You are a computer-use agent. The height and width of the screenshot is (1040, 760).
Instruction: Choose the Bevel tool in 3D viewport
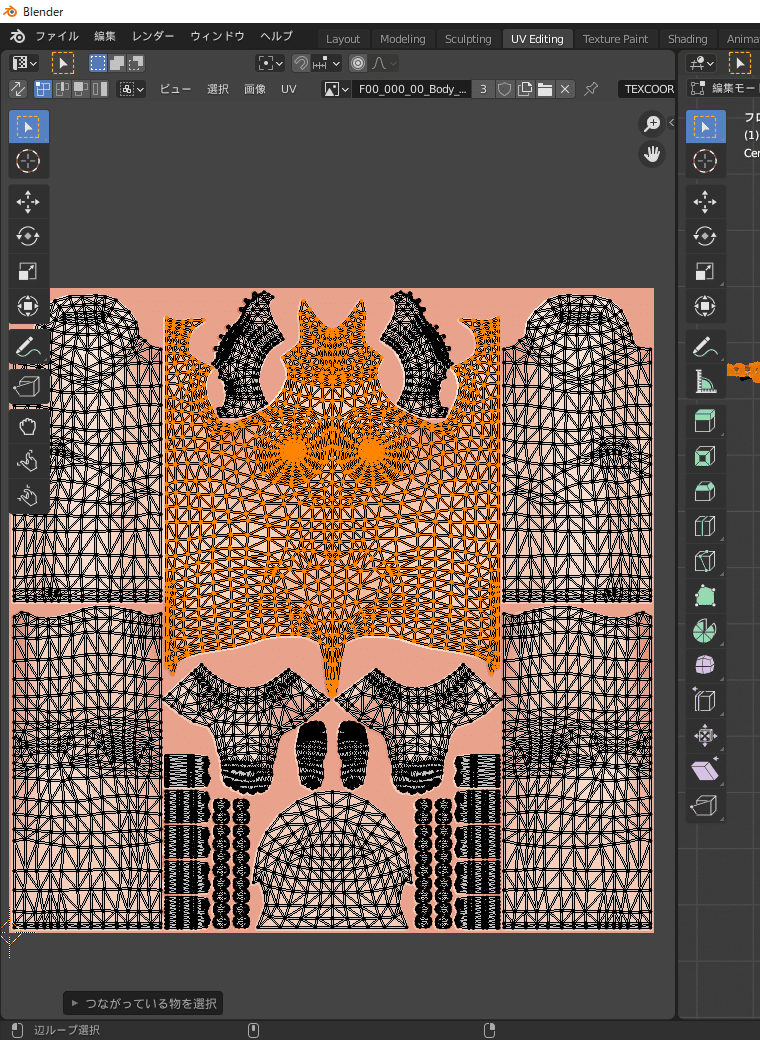coord(705,491)
